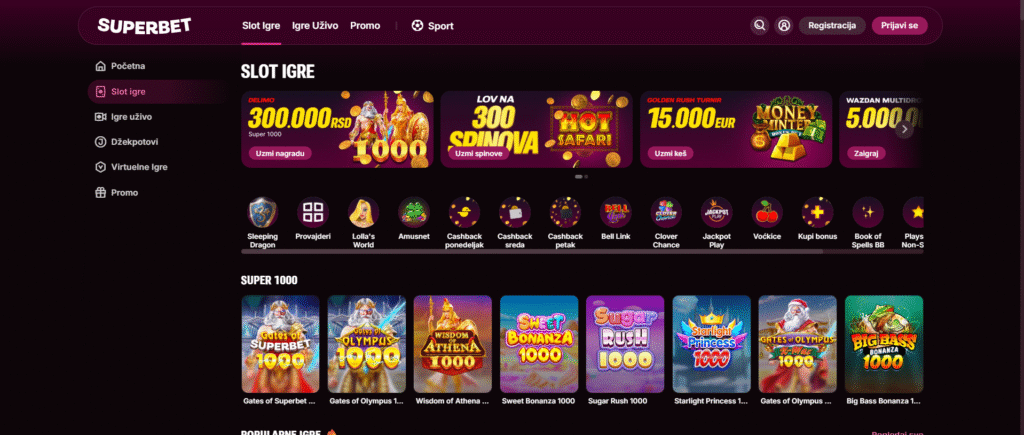The image size is (1024, 435).
Task: Select the Voćkice cherry icon
Action: (767, 212)
